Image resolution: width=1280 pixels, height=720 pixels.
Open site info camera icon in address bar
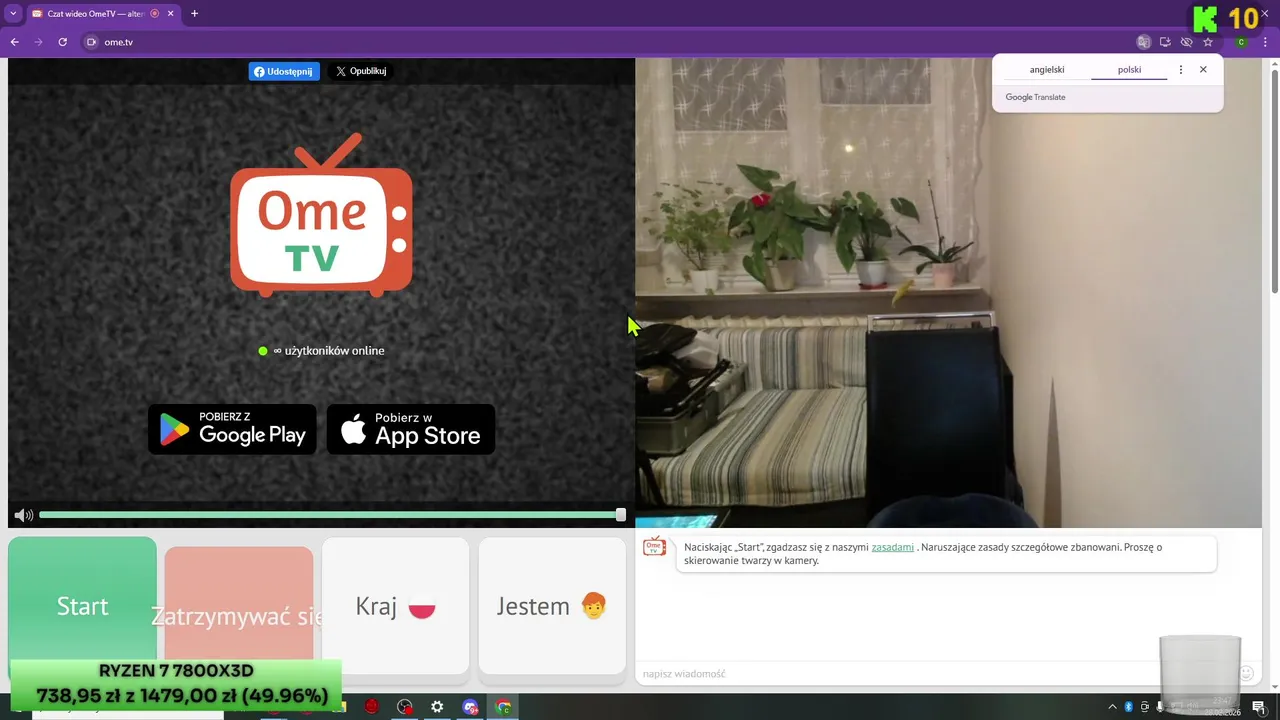pyautogui.click(x=92, y=42)
